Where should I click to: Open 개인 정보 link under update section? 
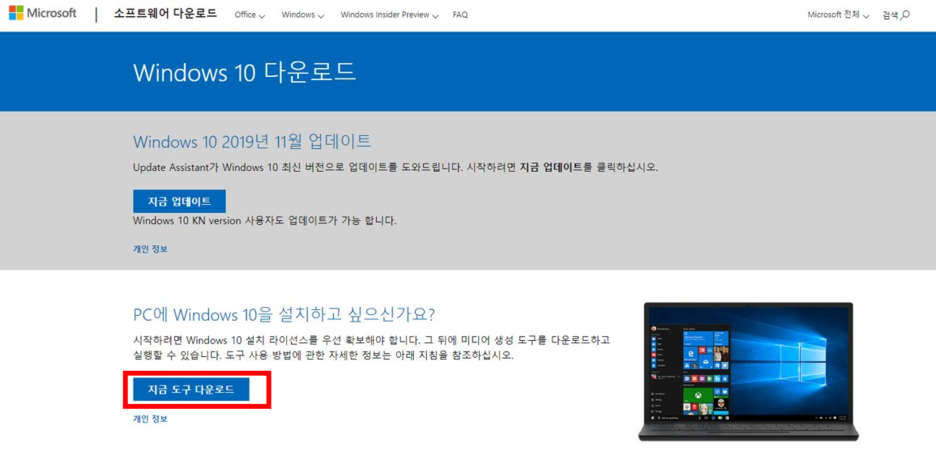(x=150, y=249)
